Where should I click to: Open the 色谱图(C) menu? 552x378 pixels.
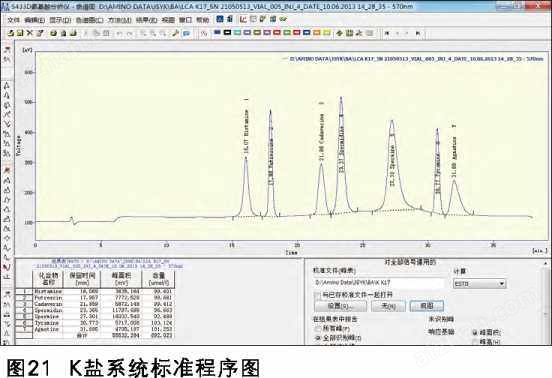(90, 20)
